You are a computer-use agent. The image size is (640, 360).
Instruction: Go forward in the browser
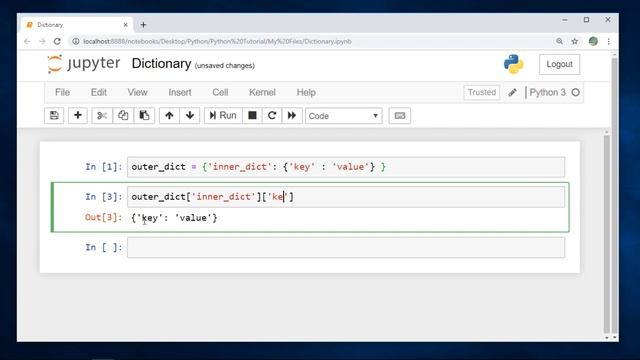(42, 41)
